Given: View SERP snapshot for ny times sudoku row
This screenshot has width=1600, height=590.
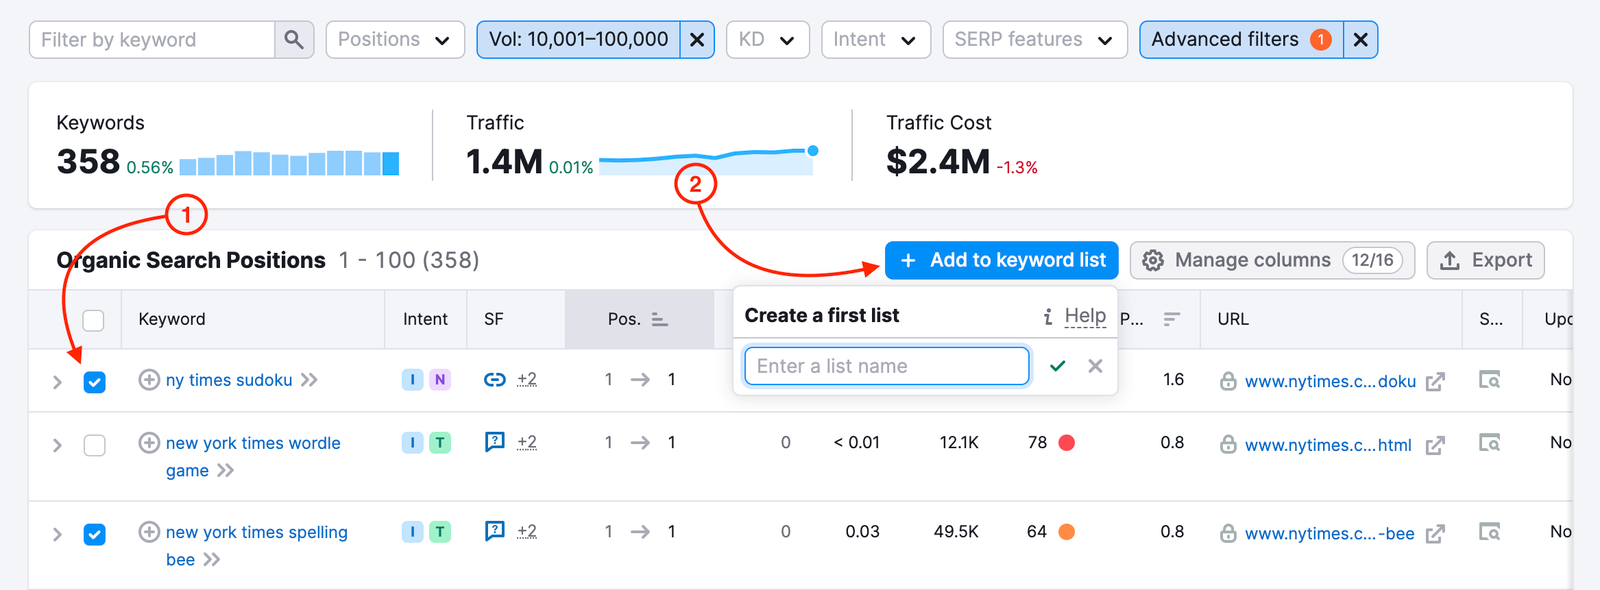Looking at the screenshot, I should pos(1490,380).
